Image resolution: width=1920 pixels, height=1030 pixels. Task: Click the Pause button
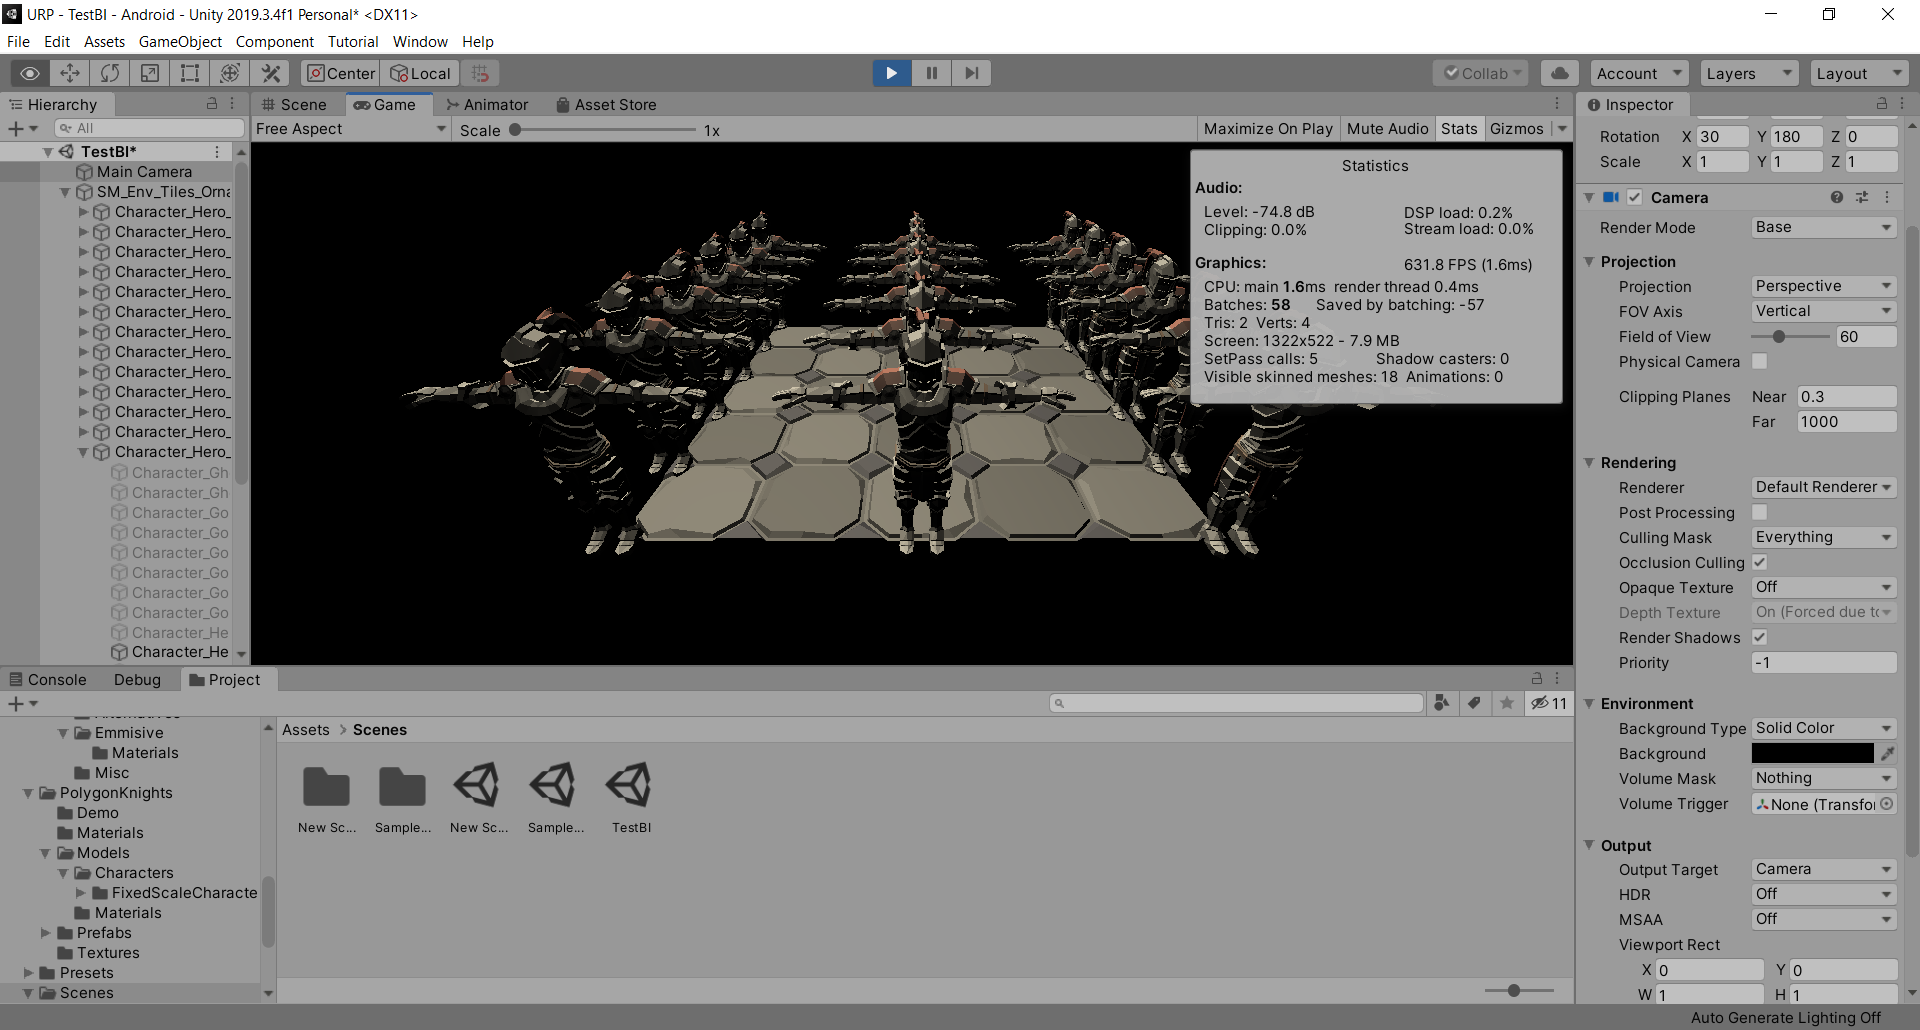tap(931, 73)
